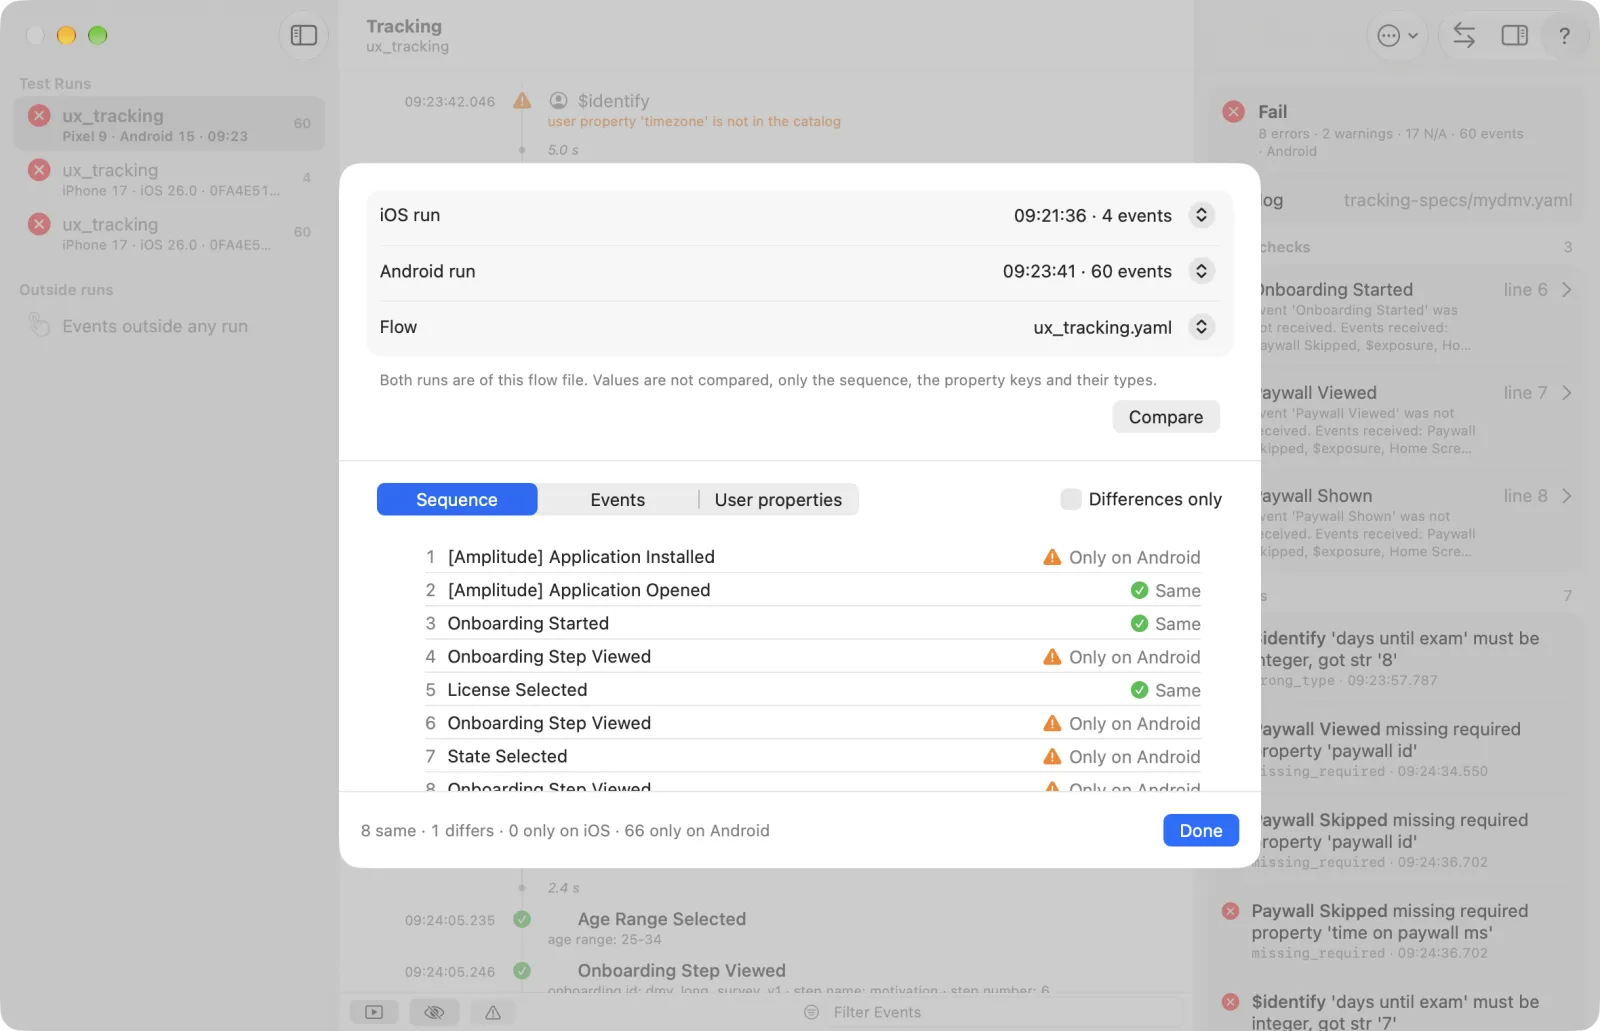This screenshot has width=1600, height=1031.
Task: Expand the Paywall Viewed line 7 chevron
Action: pyautogui.click(x=1567, y=393)
